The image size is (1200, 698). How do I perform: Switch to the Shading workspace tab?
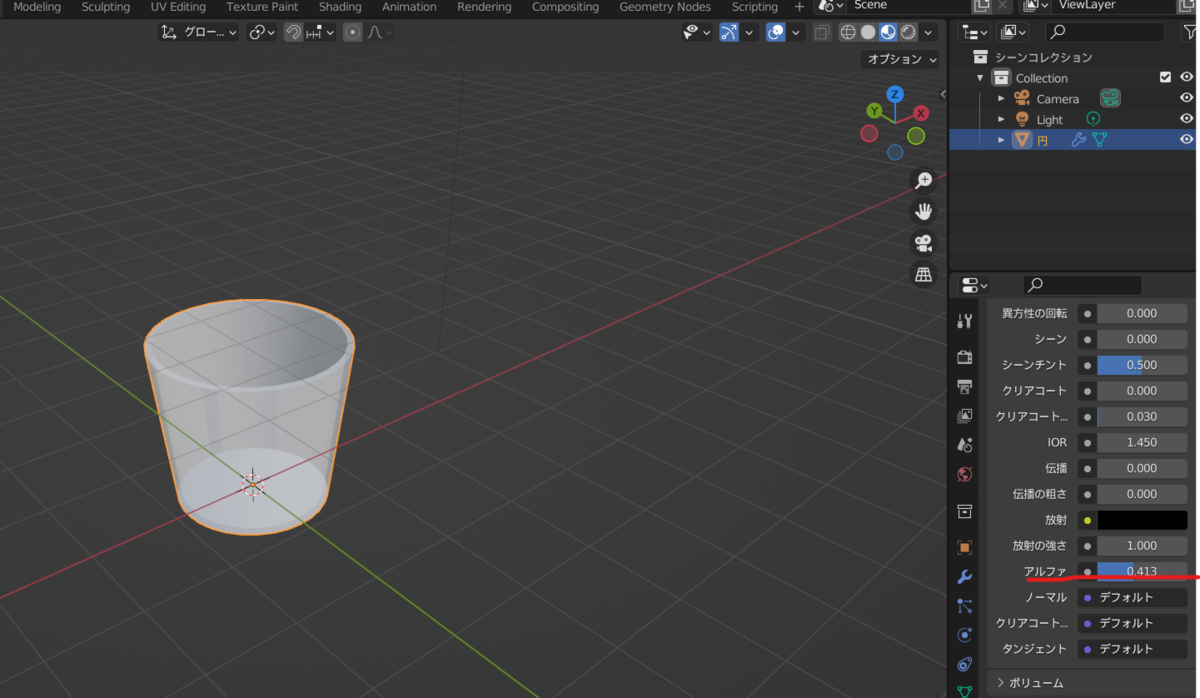click(x=340, y=7)
